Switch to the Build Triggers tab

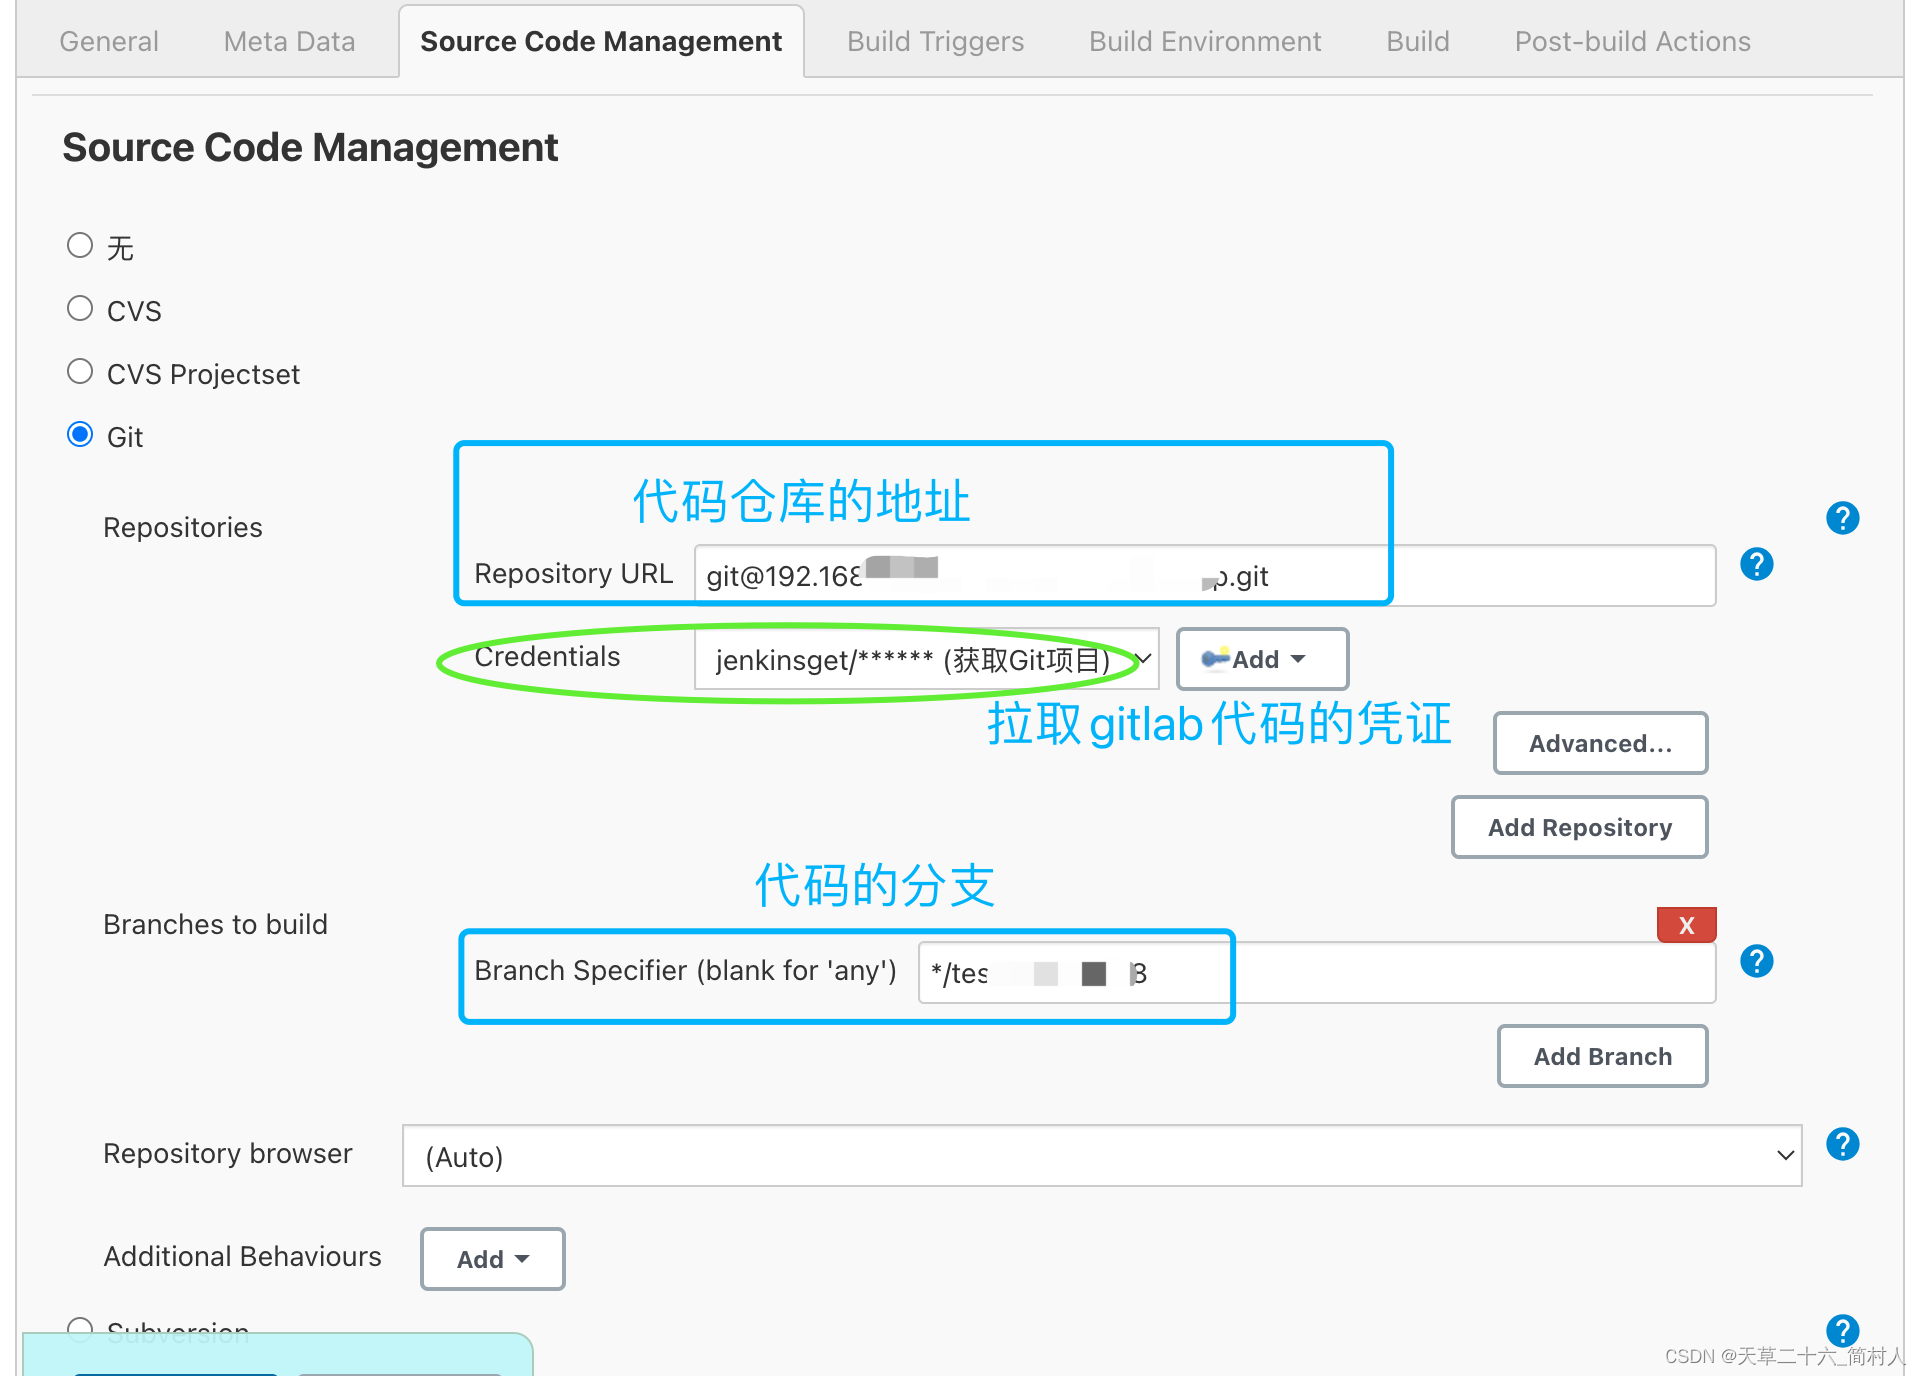point(935,41)
